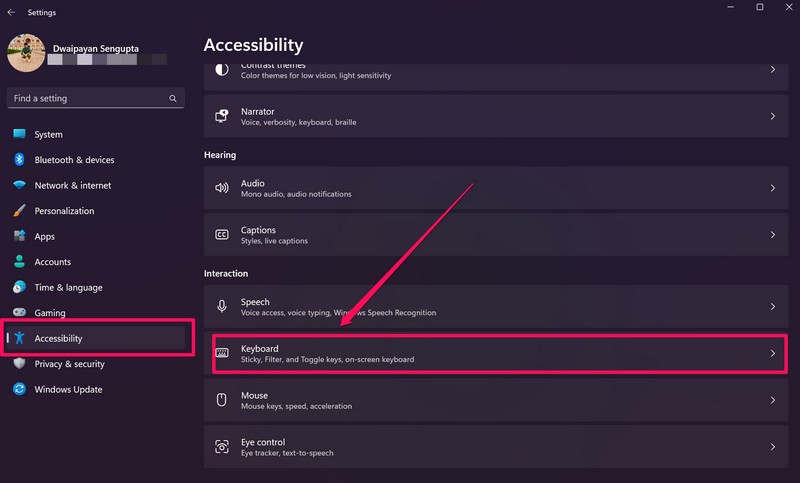Viewport: 800px width, 483px height.
Task: Click the Bluetooth & devices icon
Action: (x=19, y=160)
